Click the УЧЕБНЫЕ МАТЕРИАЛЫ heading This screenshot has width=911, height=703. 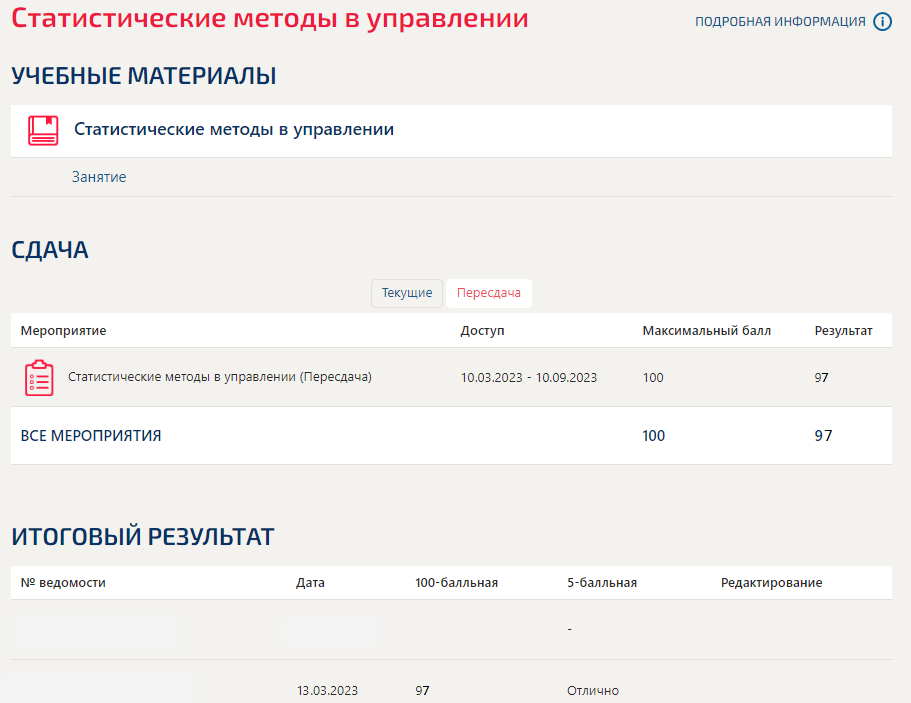coord(144,76)
